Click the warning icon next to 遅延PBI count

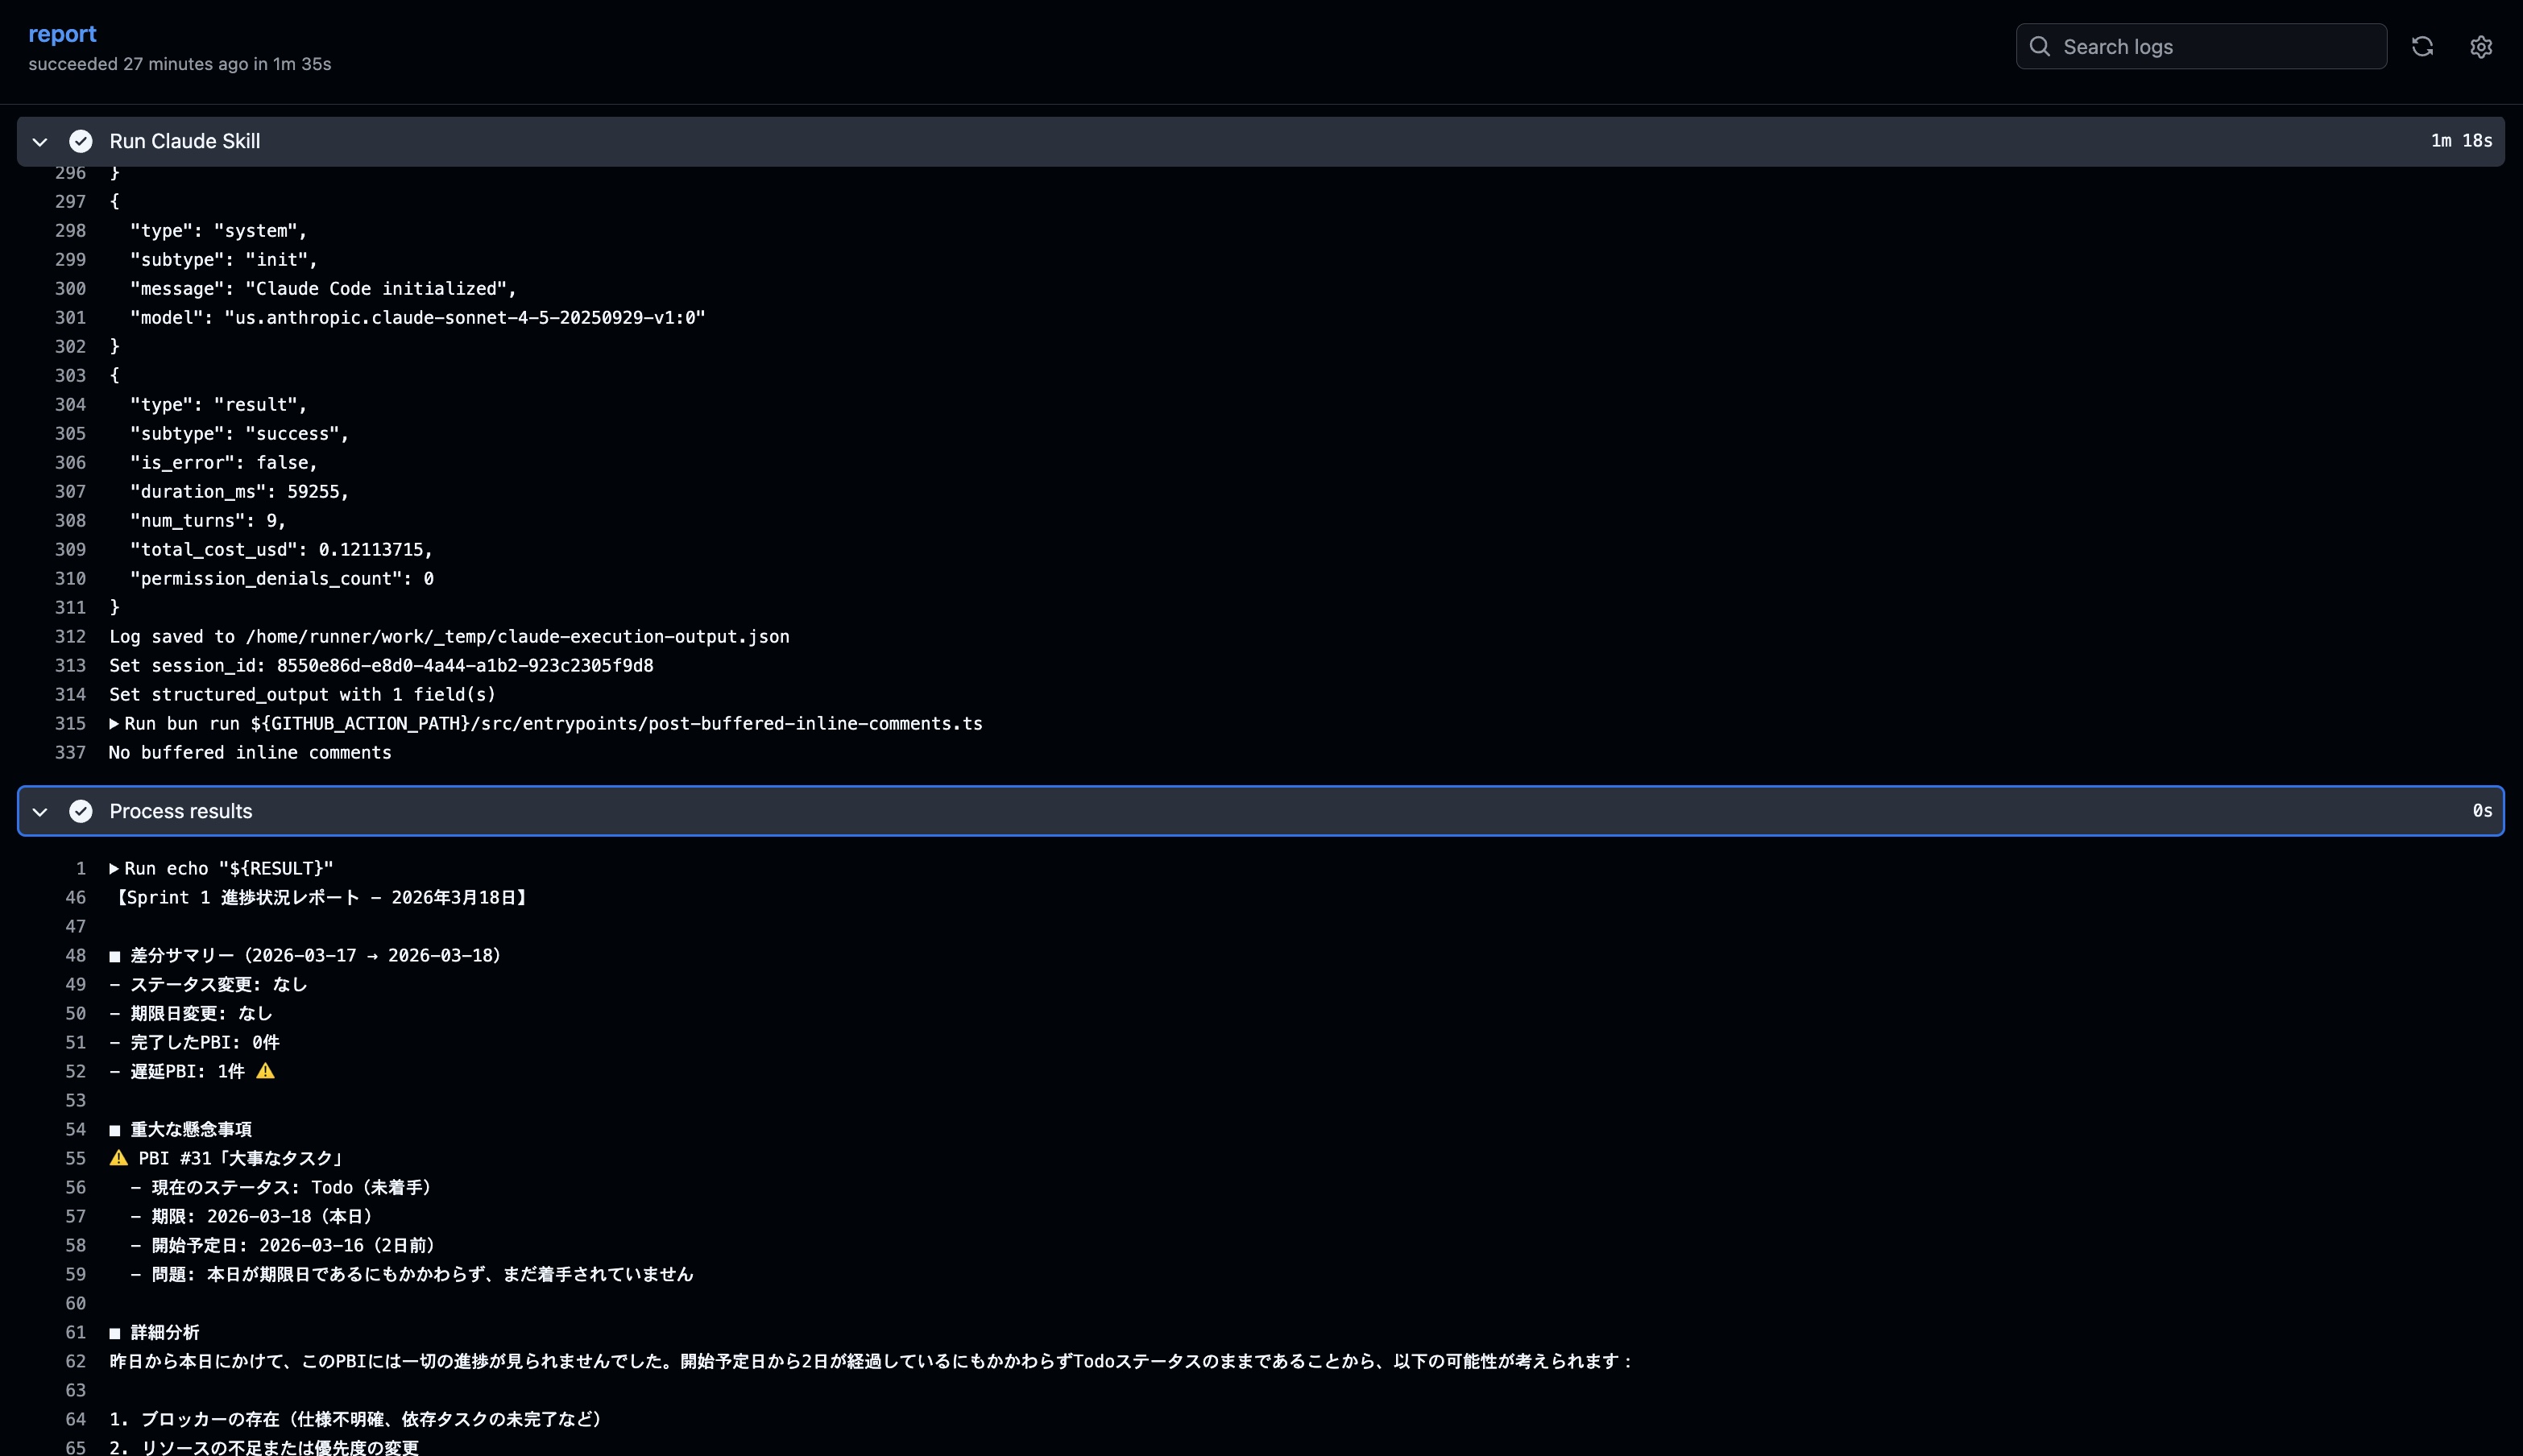coord(264,1071)
